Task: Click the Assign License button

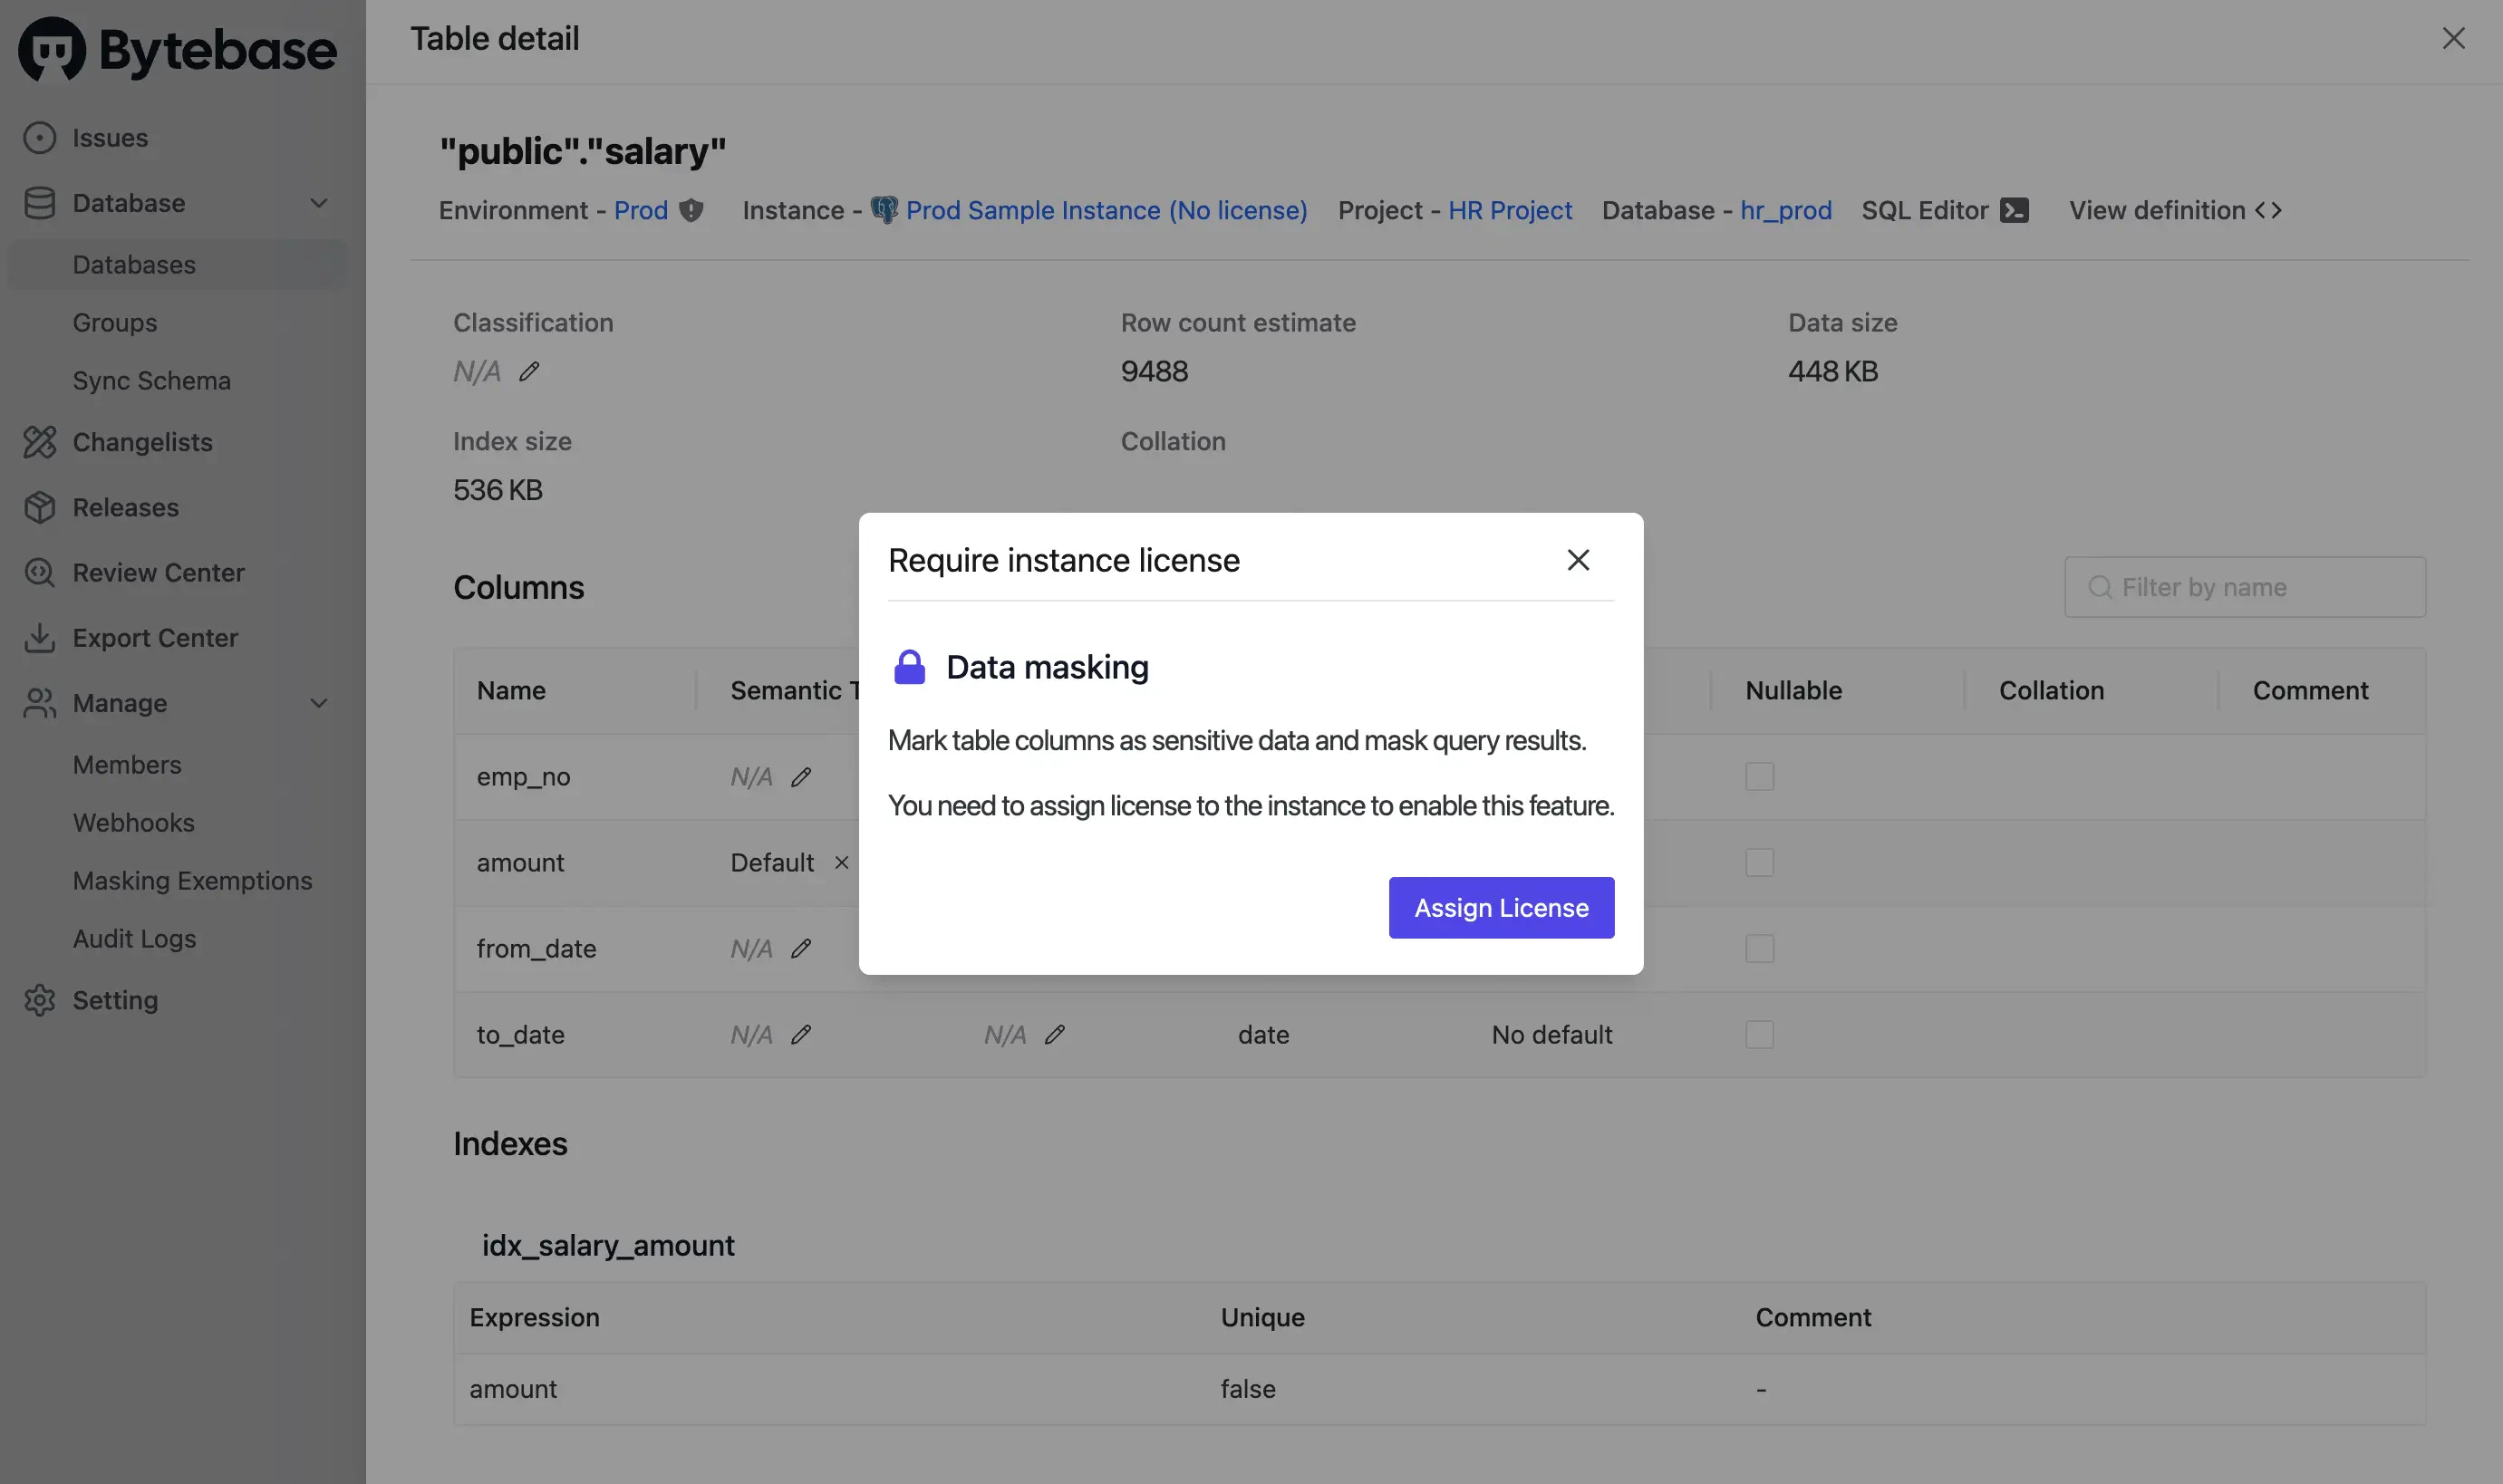Action: pos(1500,907)
